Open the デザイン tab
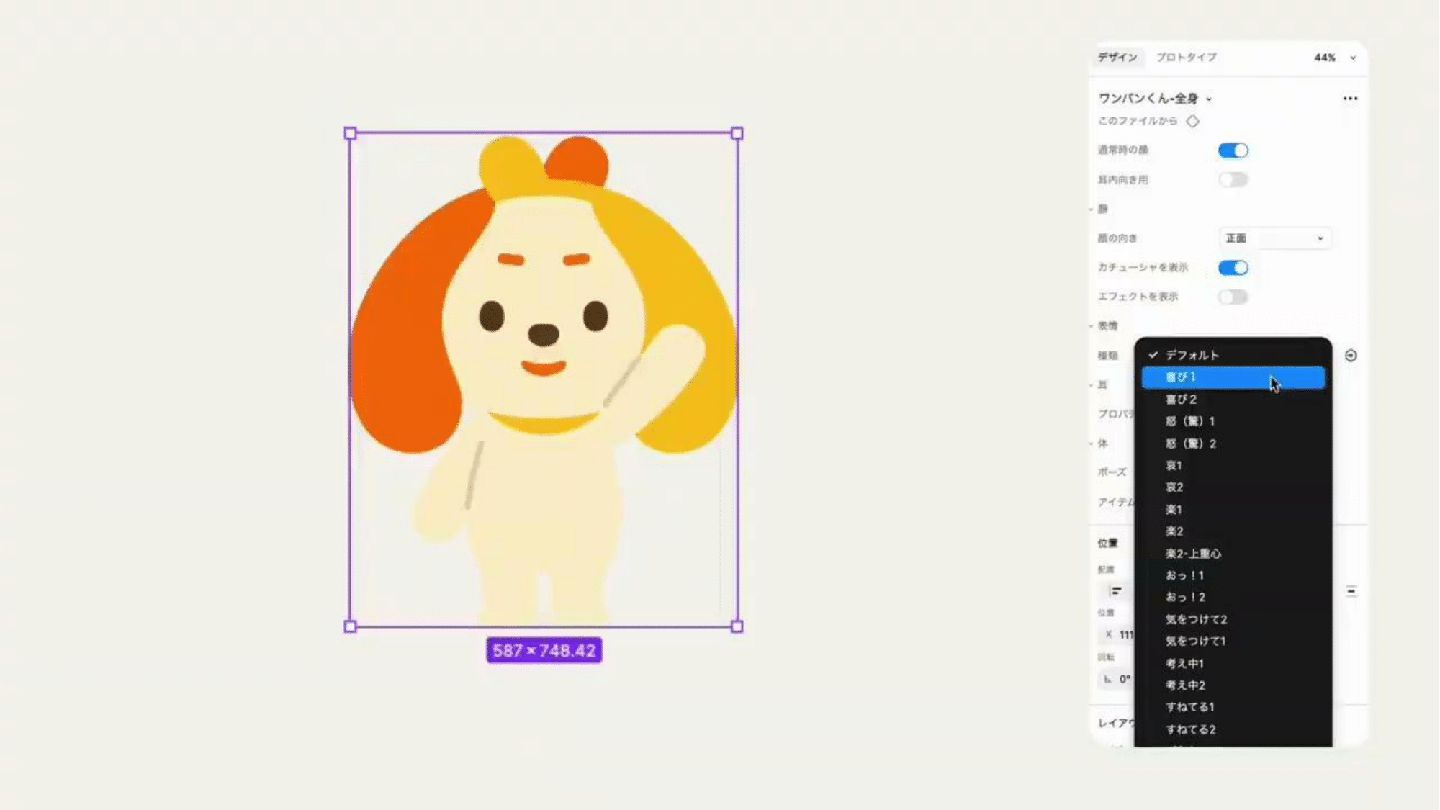Viewport: 1440px width, 810px height. [x=1117, y=58]
